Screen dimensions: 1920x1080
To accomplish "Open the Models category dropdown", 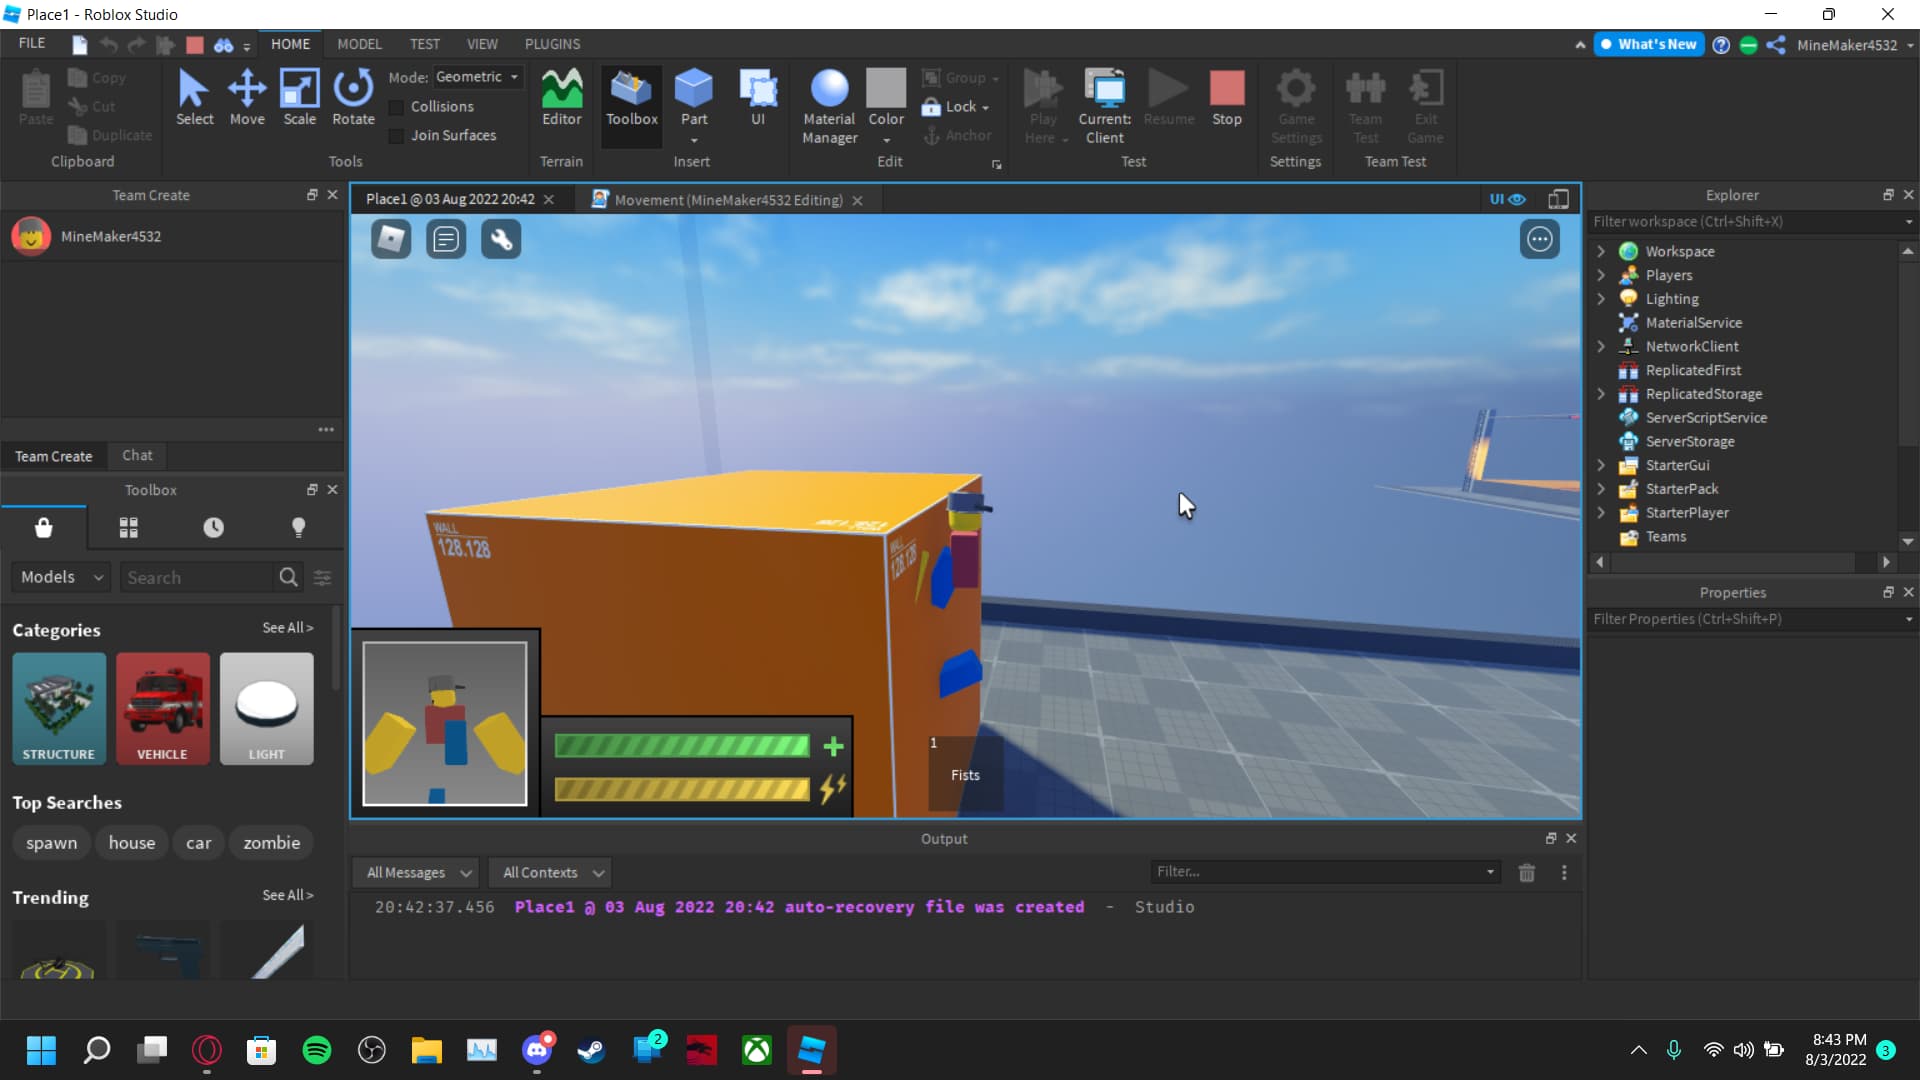I will [x=62, y=577].
